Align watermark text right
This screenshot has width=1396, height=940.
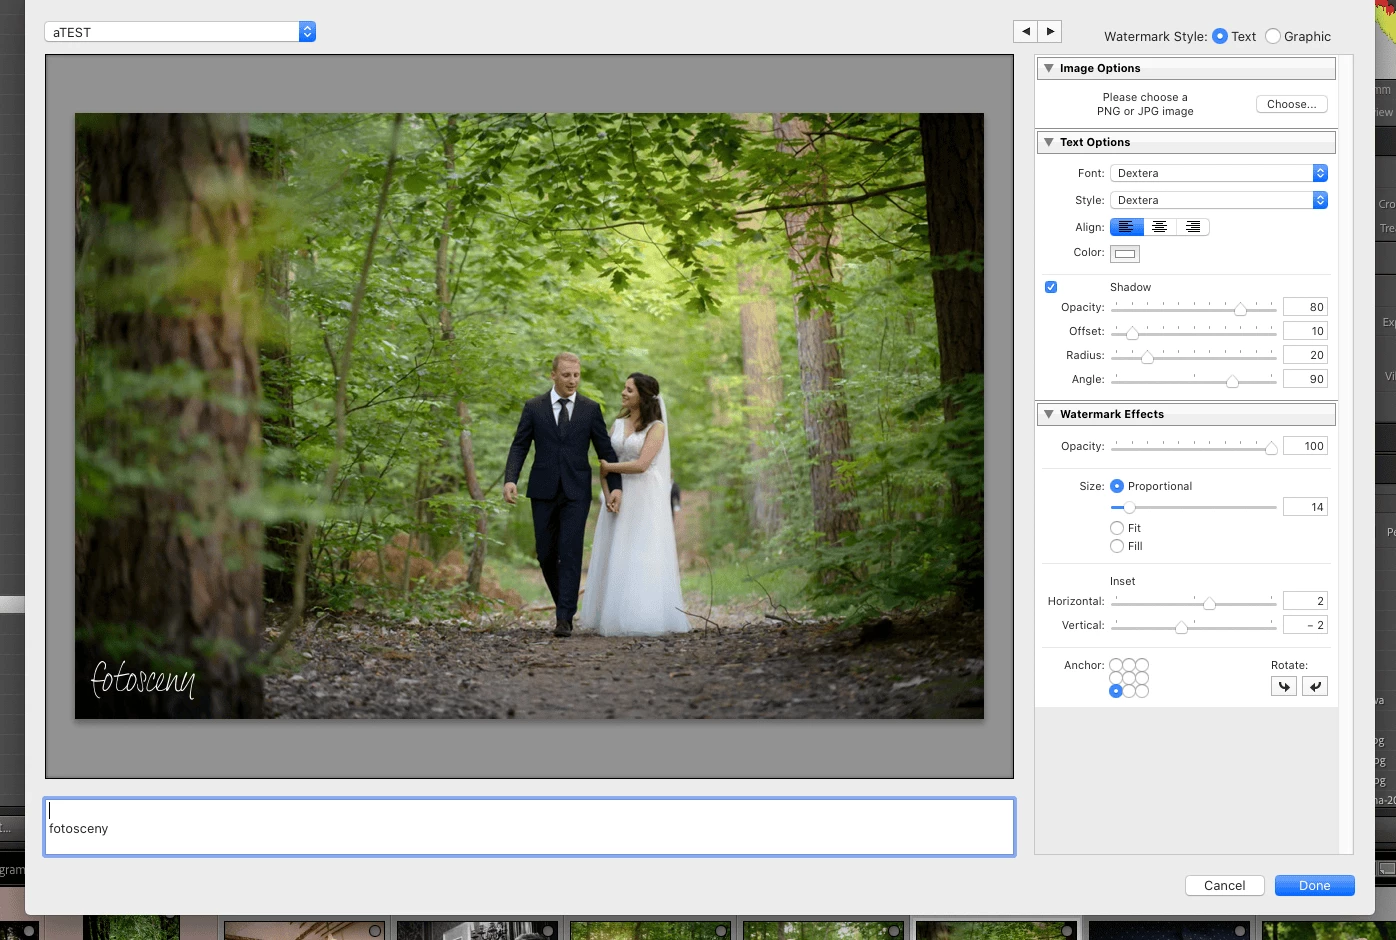point(1193,227)
